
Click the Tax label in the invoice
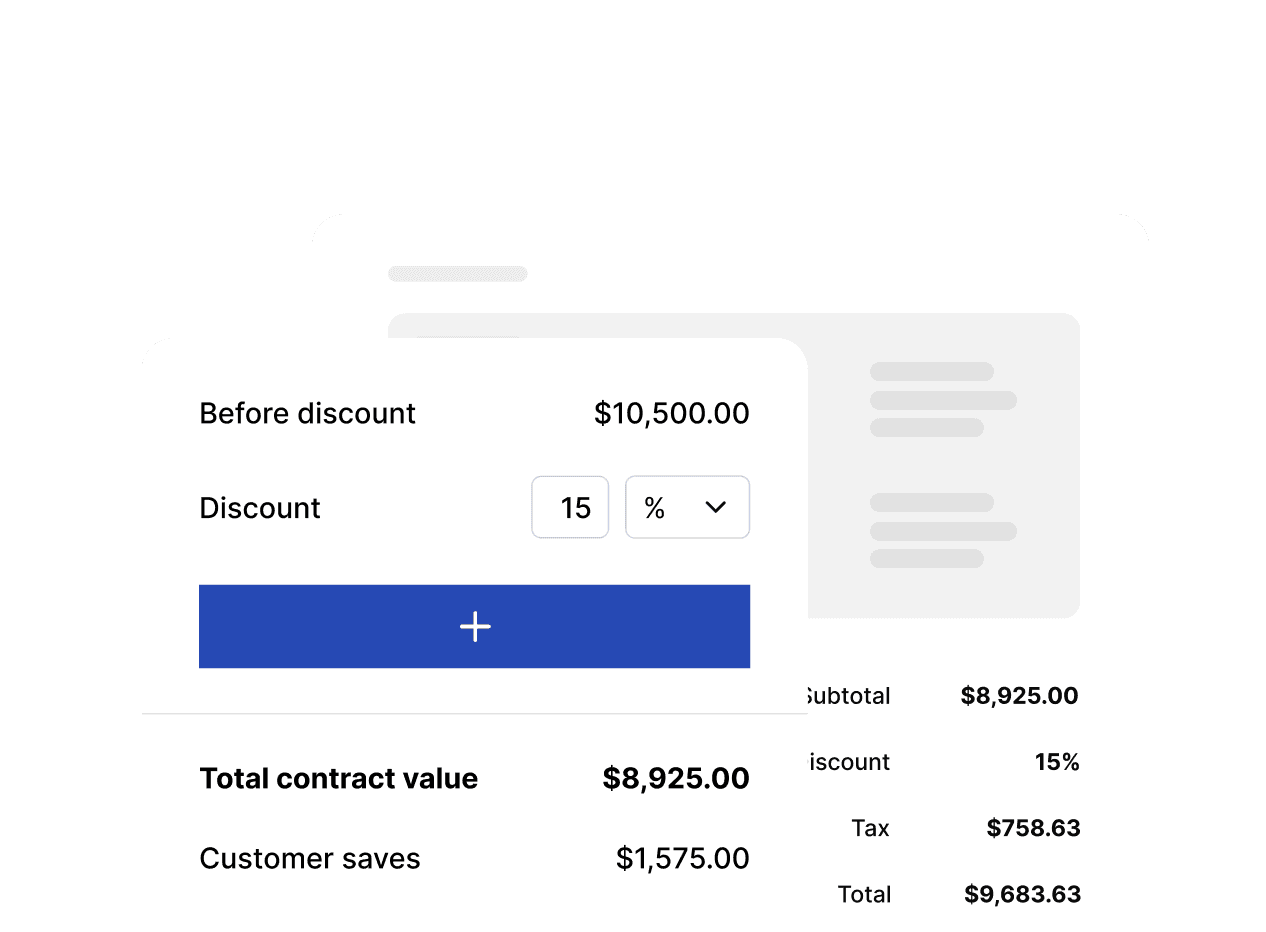(x=870, y=828)
